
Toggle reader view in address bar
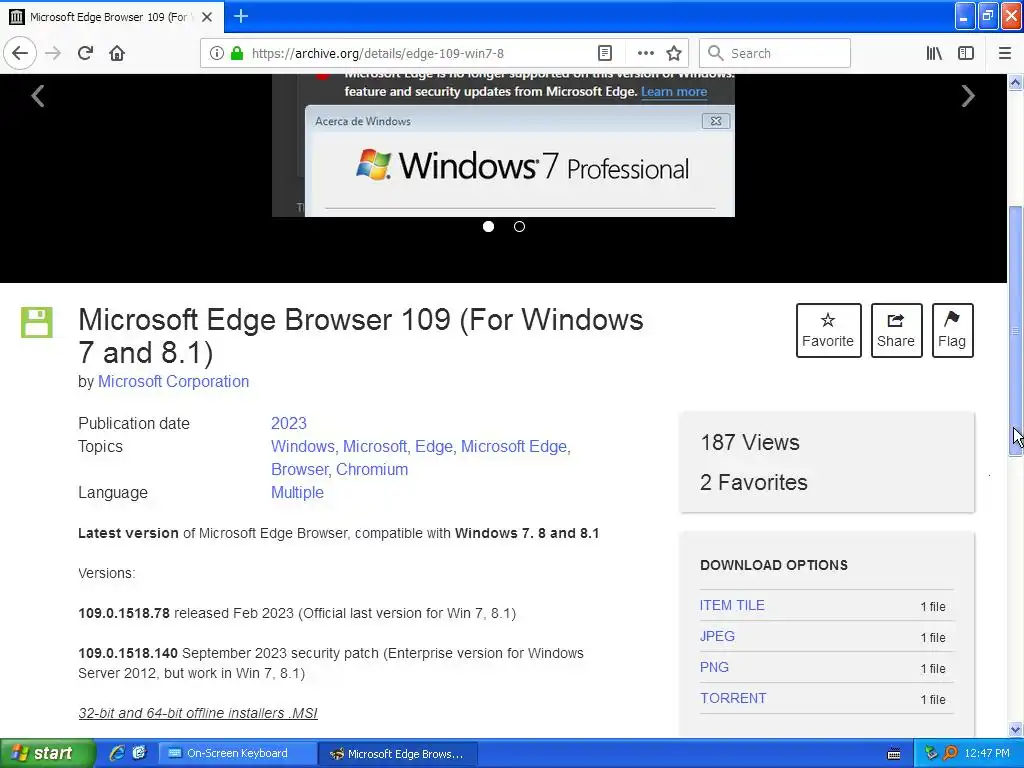[x=605, y=53]
